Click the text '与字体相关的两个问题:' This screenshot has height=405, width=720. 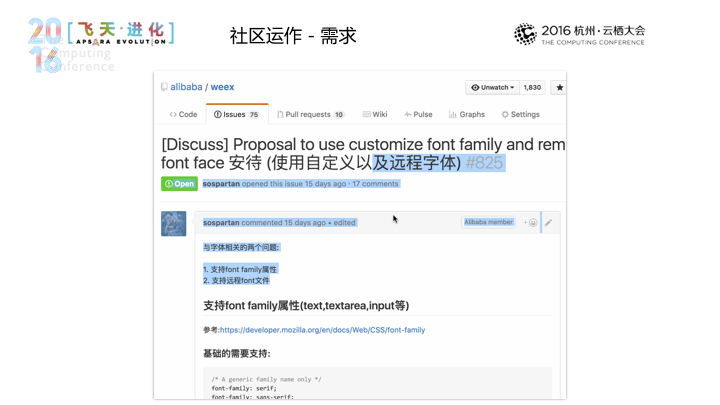click(241, 248)
